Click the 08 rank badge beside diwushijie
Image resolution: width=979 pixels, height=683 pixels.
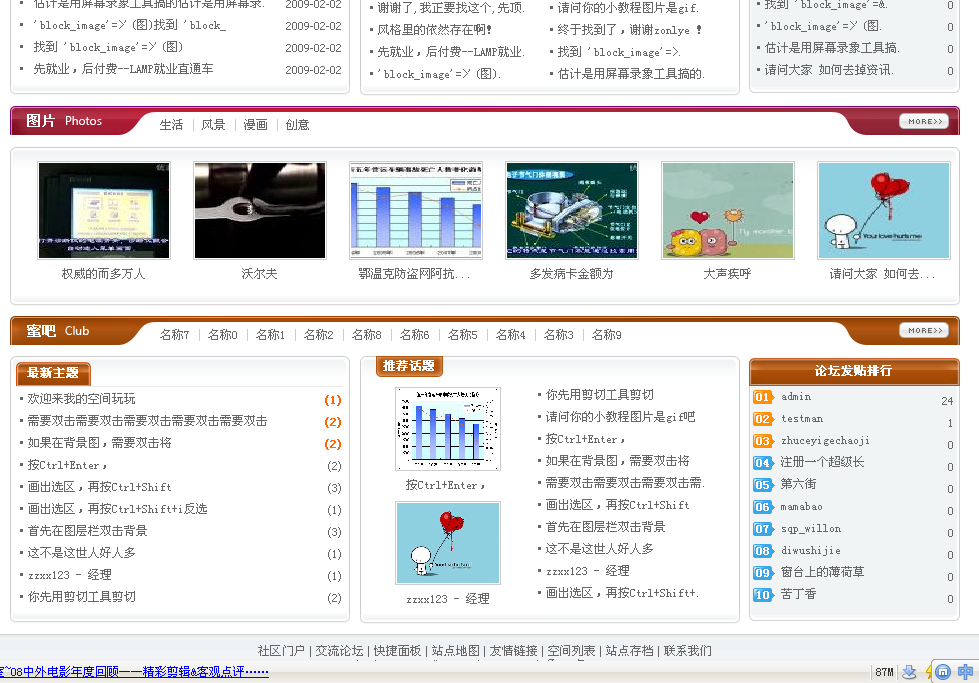coord(762,551)
